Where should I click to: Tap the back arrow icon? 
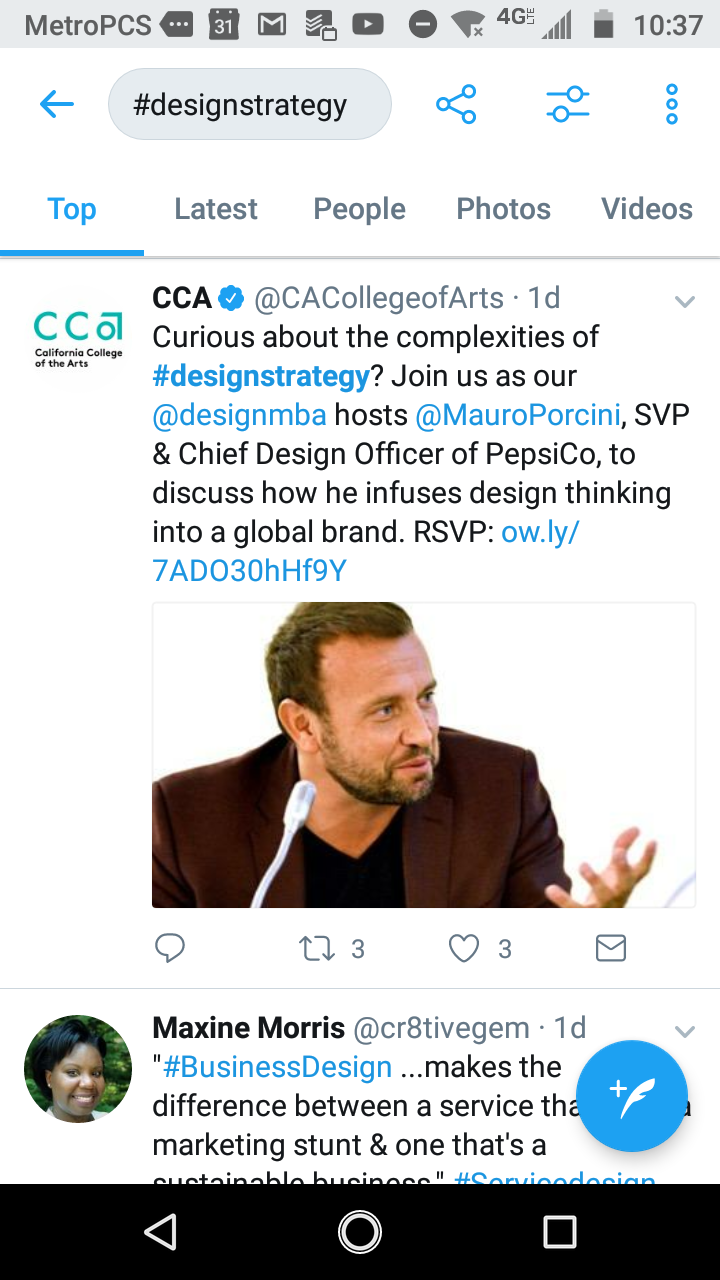click(57, 104)
